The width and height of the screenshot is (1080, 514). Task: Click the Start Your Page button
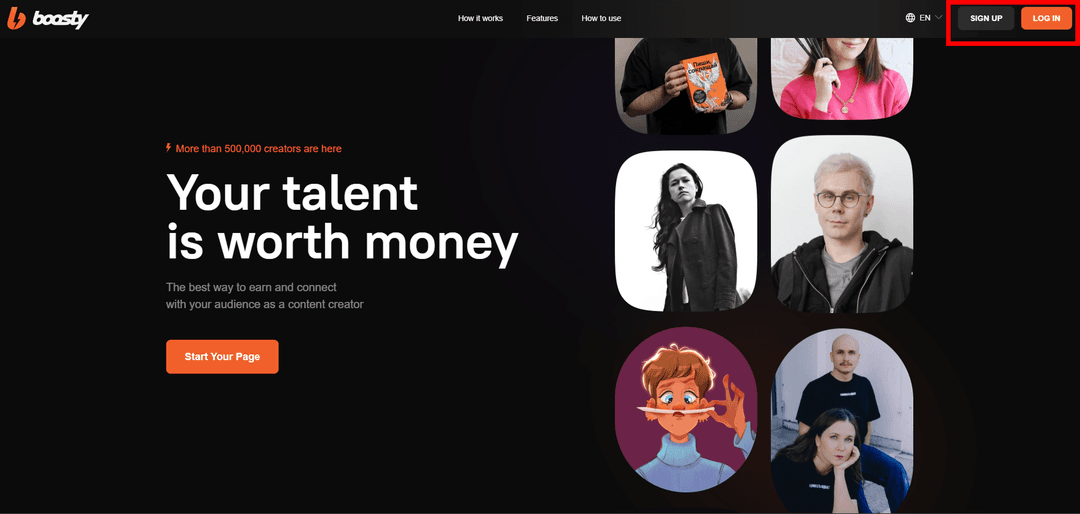coord(222,357)
